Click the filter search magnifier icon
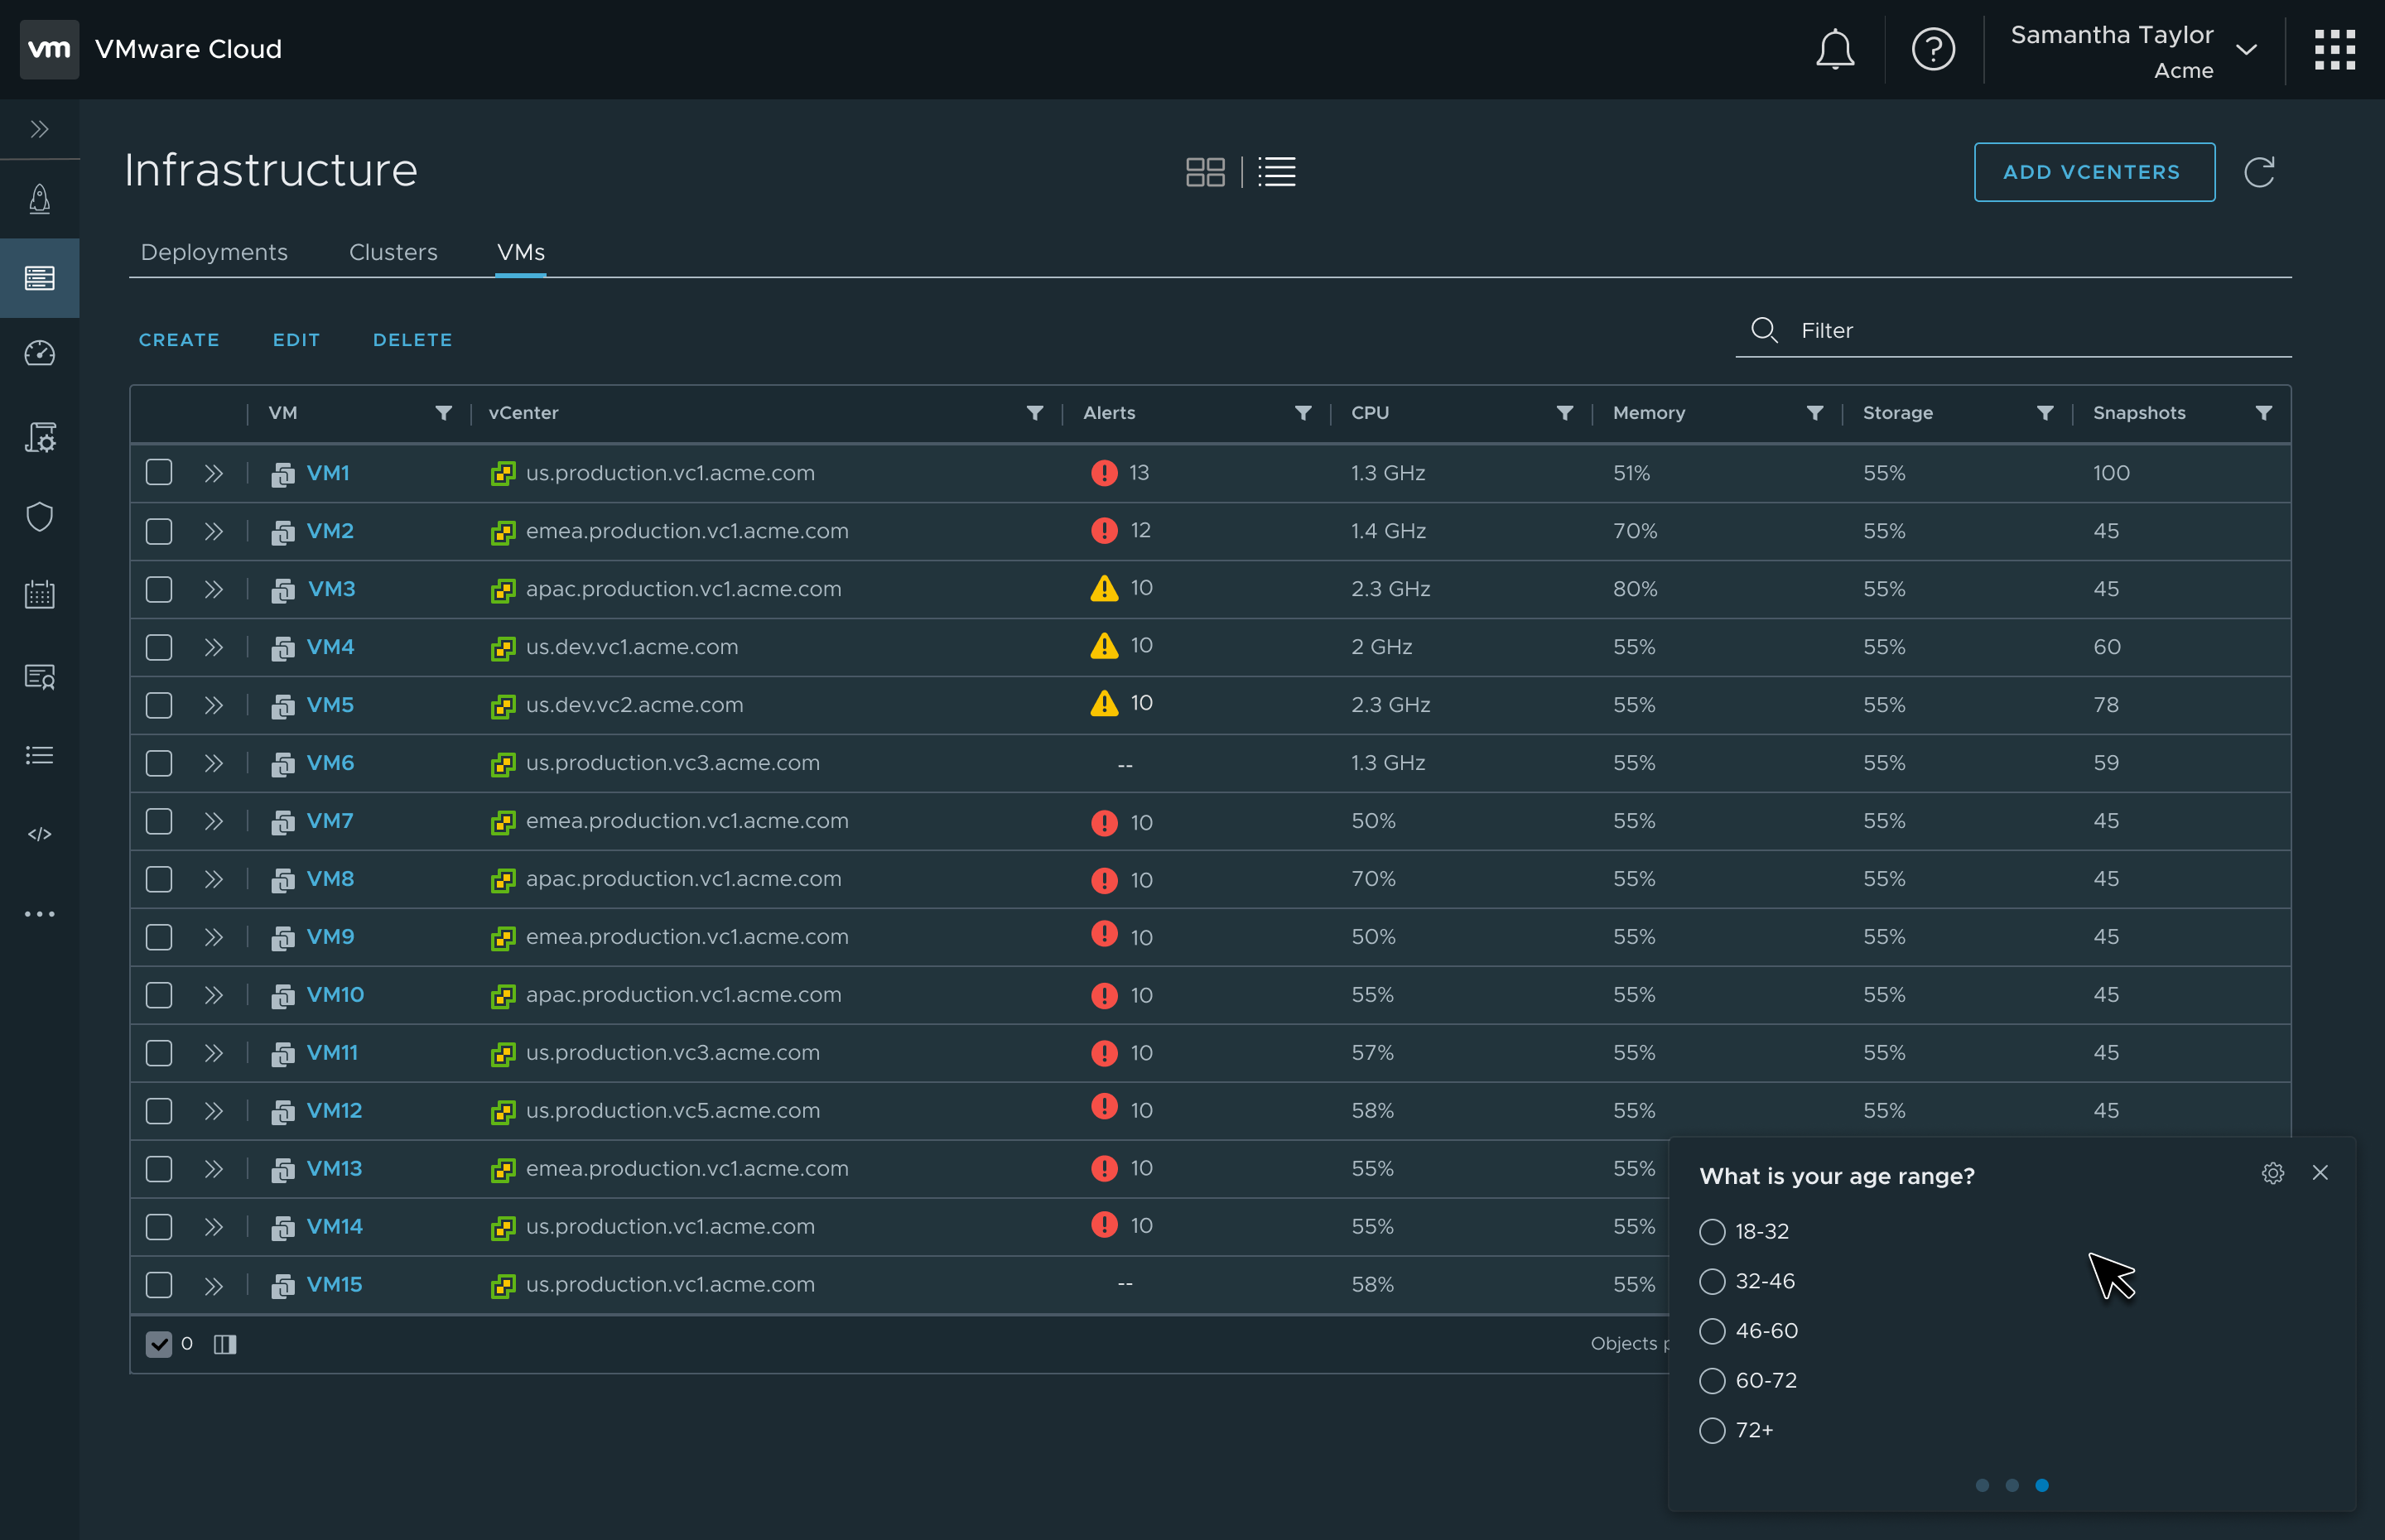 tap(1764, 330)
